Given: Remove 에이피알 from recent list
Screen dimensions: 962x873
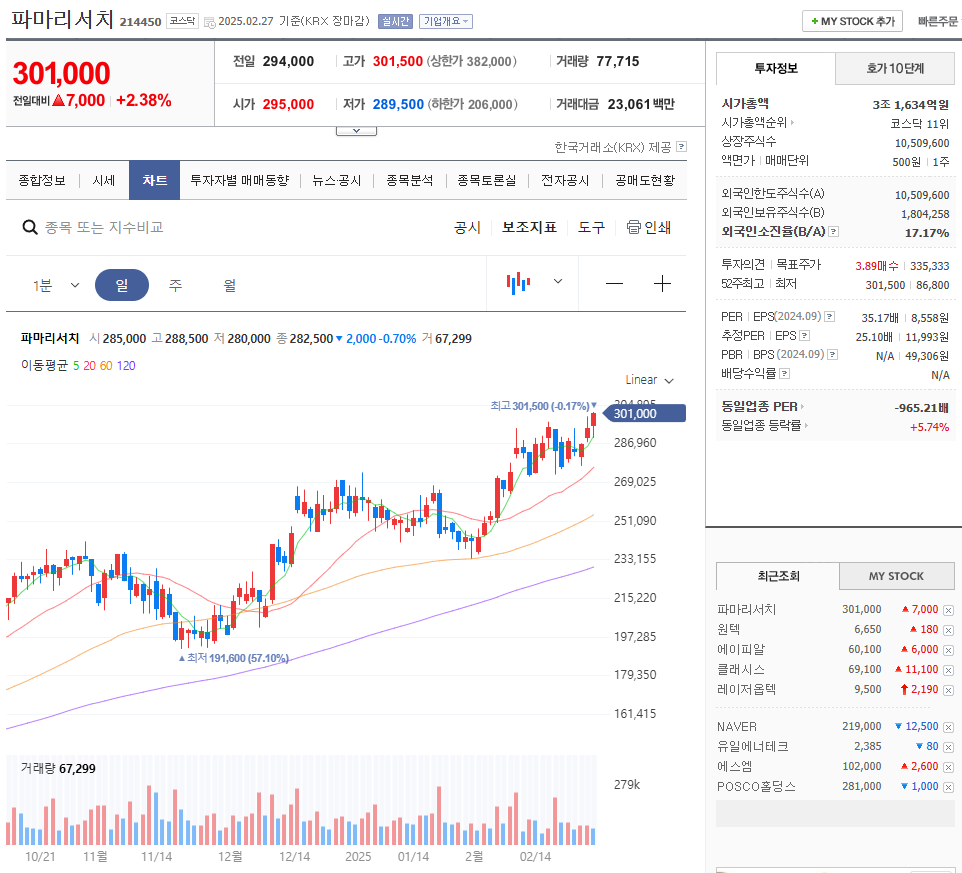Looking at the screenshot, I should 948,650.
